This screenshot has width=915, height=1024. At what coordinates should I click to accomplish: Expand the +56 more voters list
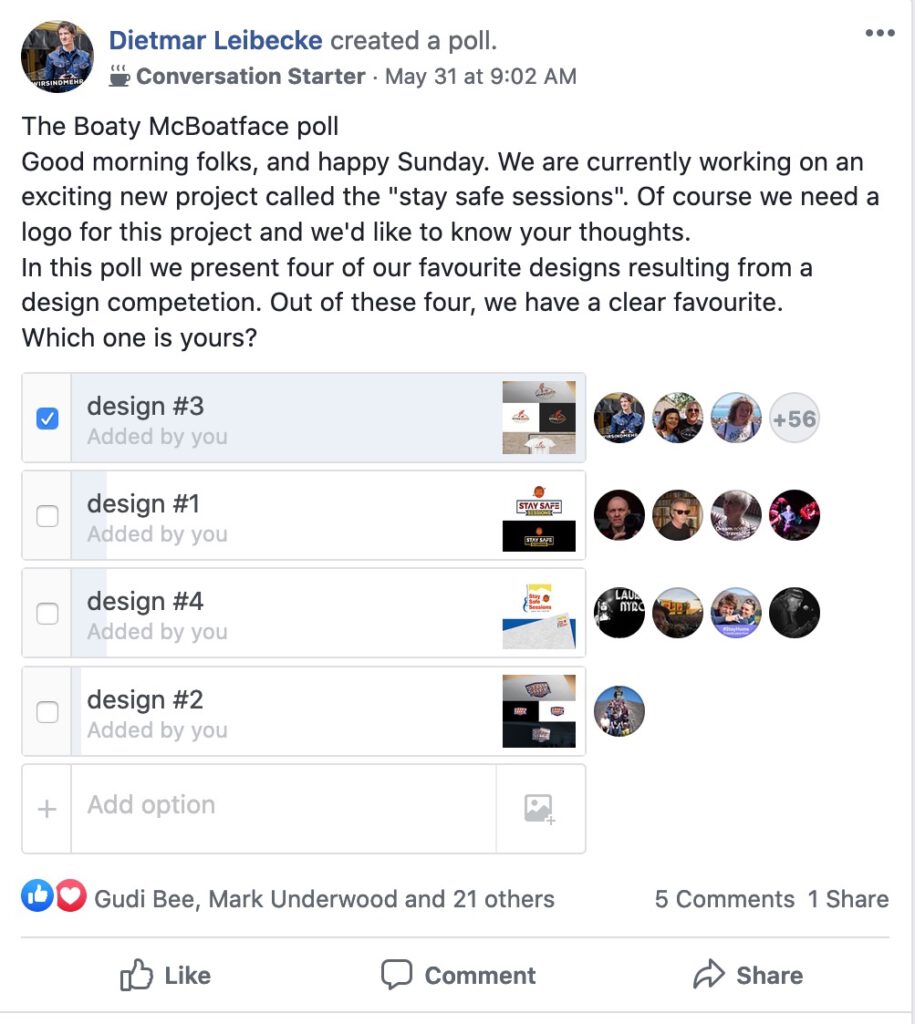click(x=794, y=418)
